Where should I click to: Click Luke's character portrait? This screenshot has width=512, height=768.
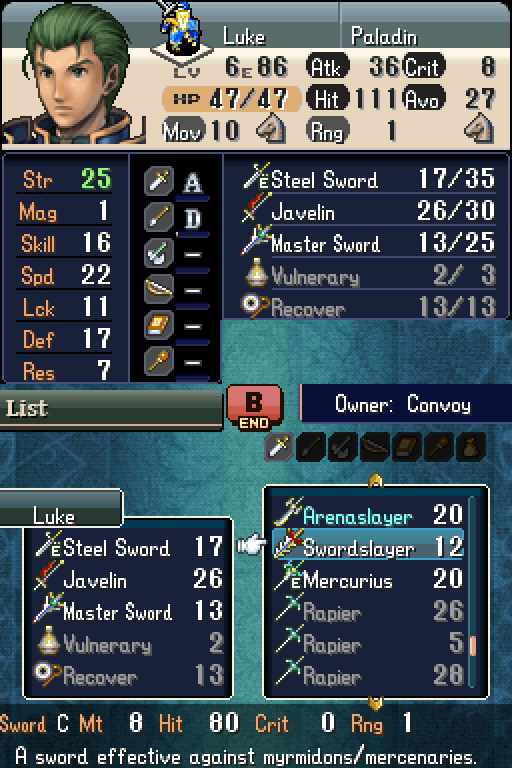73,74
